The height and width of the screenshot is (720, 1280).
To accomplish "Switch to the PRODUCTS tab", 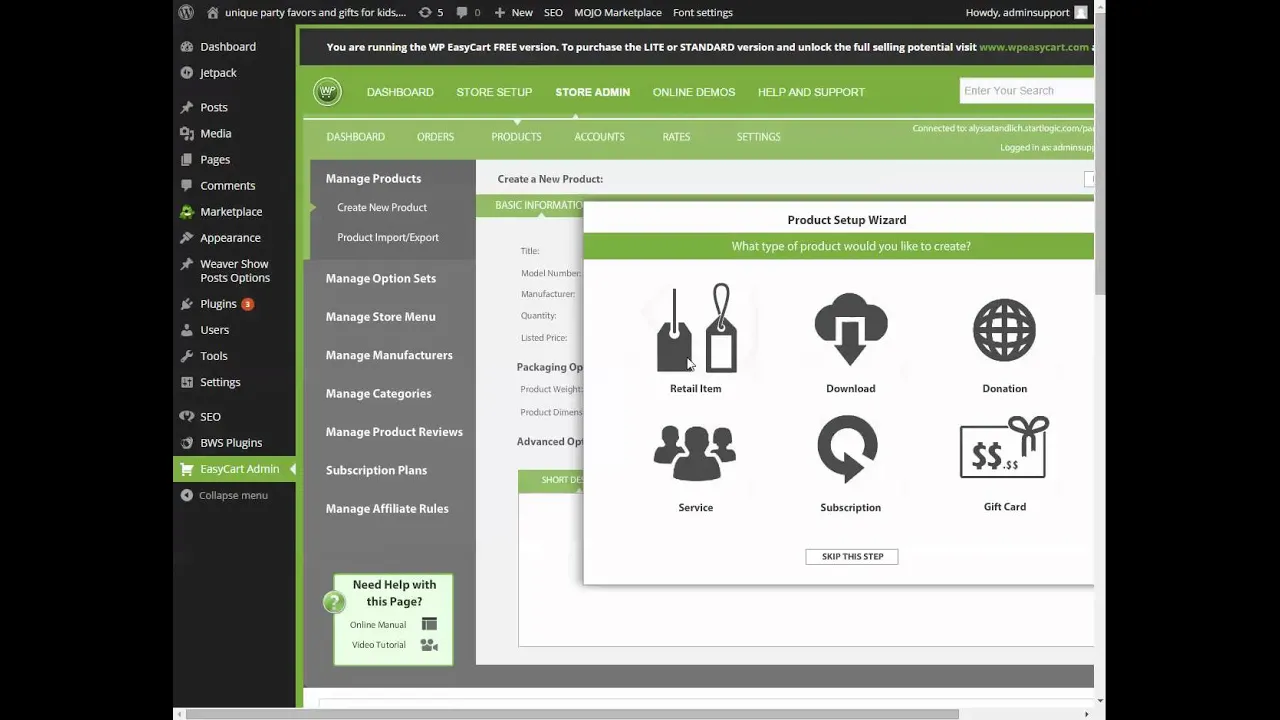I will point(516,137).
